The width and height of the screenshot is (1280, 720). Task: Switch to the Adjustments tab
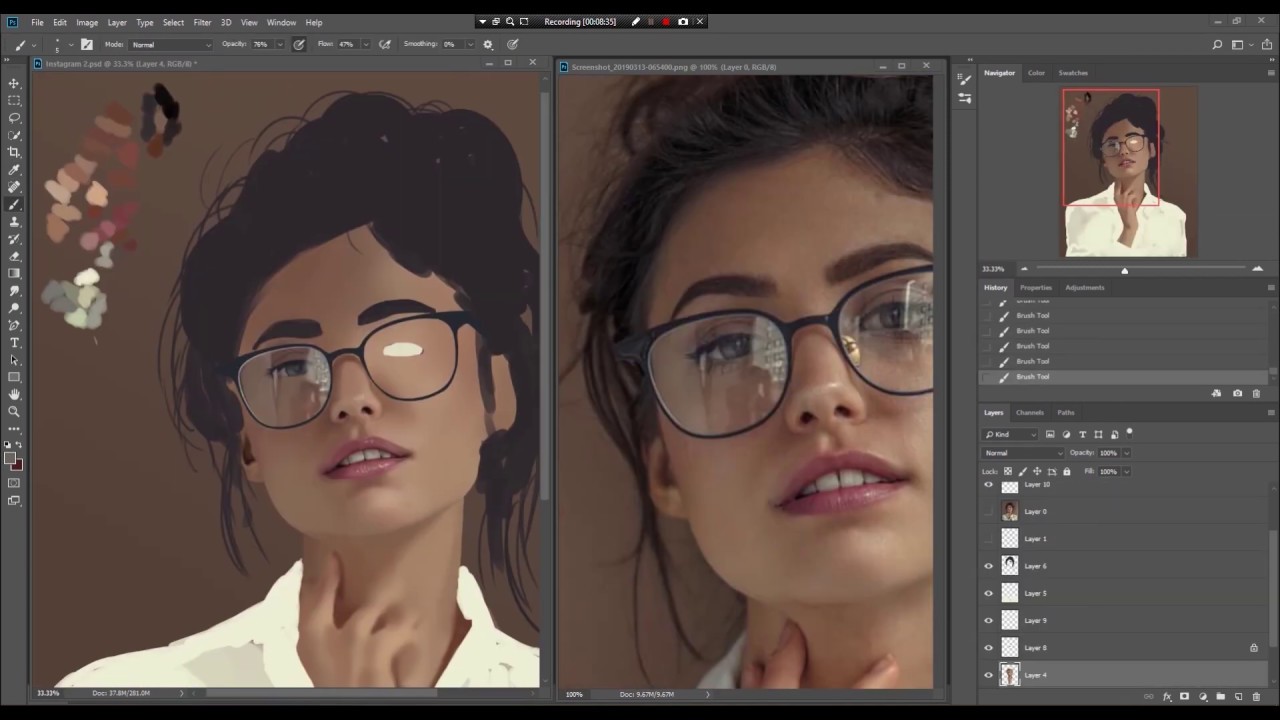click(1084, 288)
